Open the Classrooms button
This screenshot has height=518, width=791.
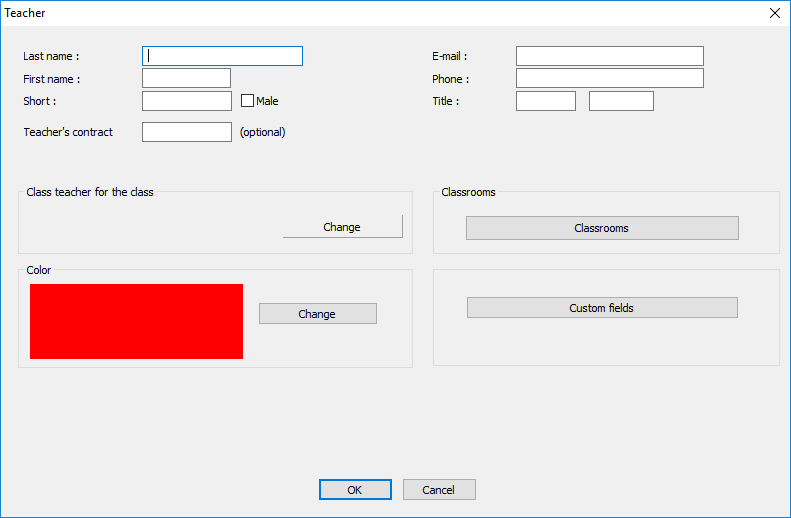tap(602, 228)
